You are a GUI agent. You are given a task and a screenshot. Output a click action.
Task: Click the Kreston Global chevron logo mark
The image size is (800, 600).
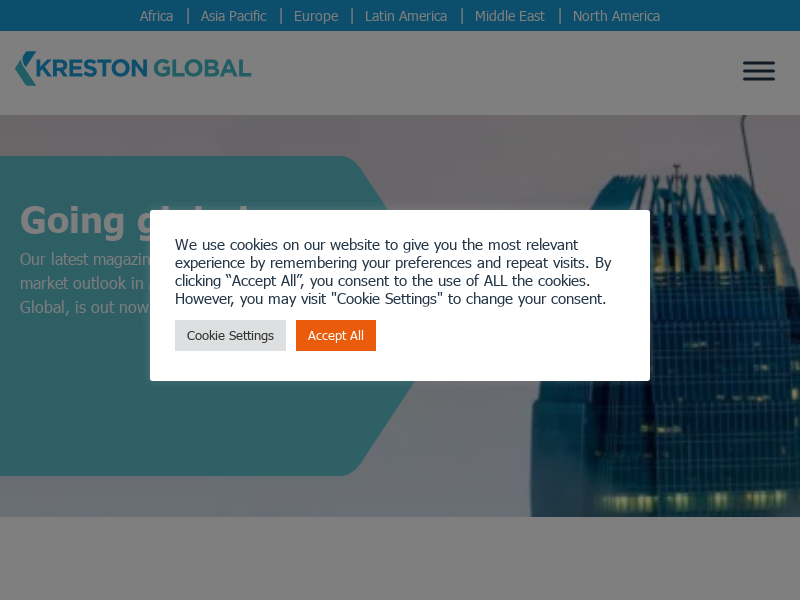tap(25, 68)
